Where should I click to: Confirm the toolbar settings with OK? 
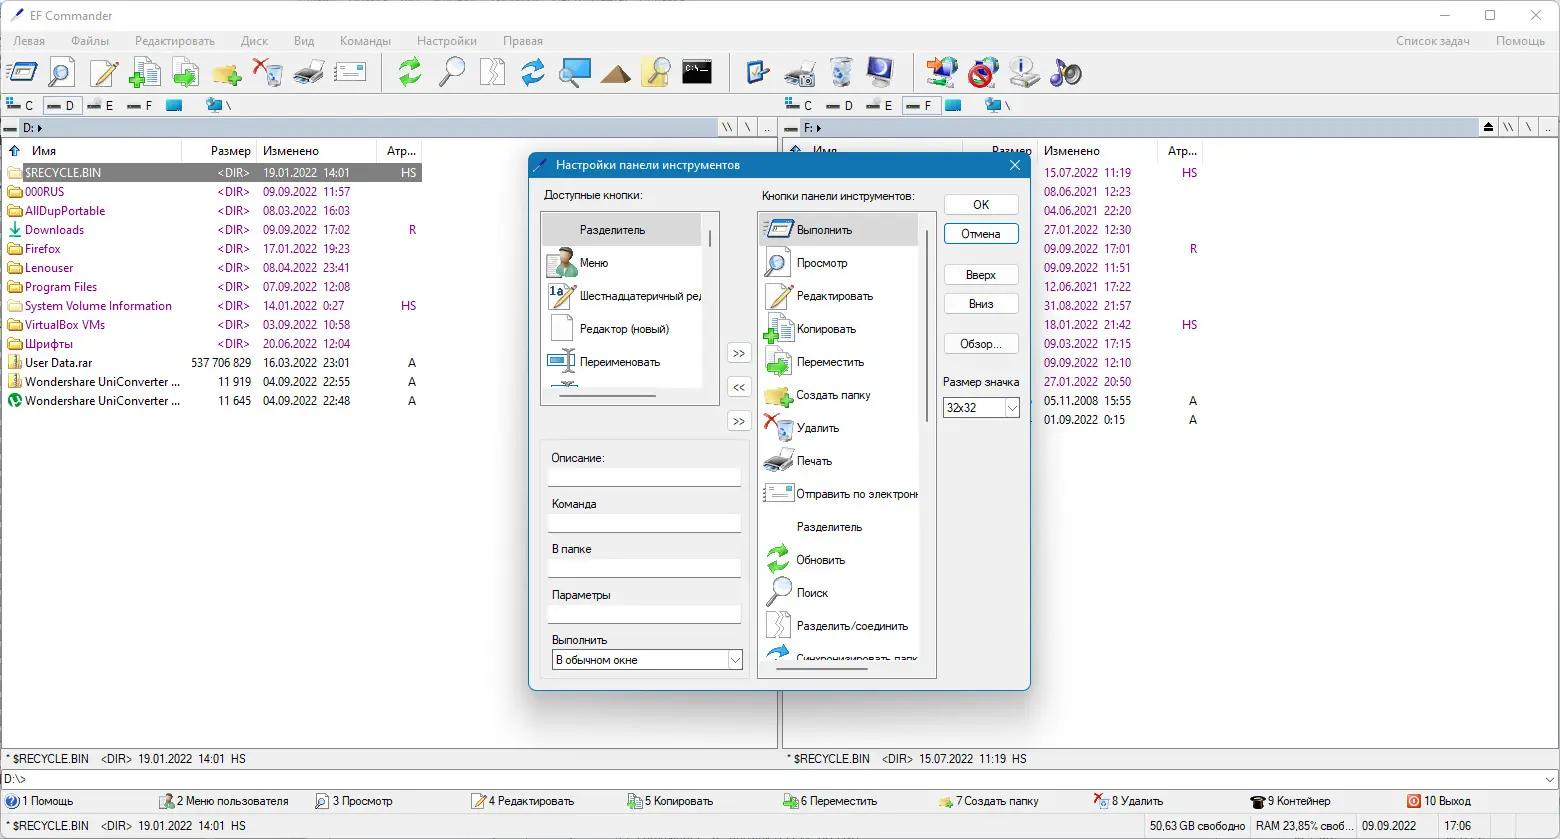(981, 205)
